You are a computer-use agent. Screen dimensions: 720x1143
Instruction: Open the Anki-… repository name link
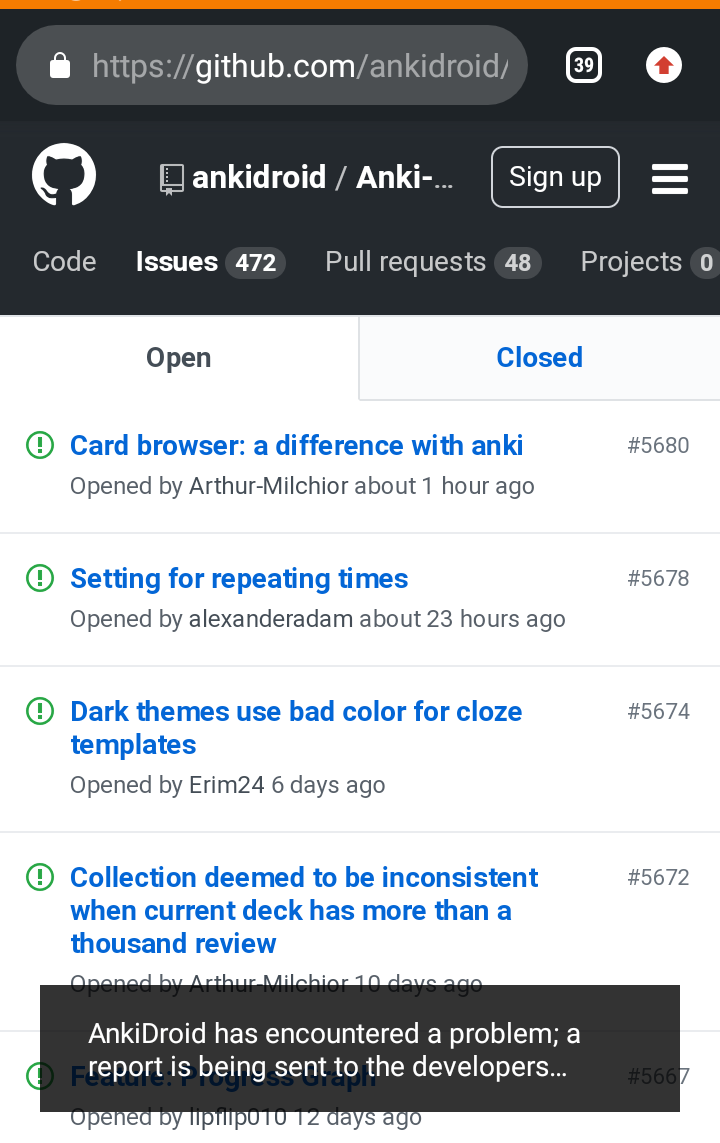(x=404, y=177)
